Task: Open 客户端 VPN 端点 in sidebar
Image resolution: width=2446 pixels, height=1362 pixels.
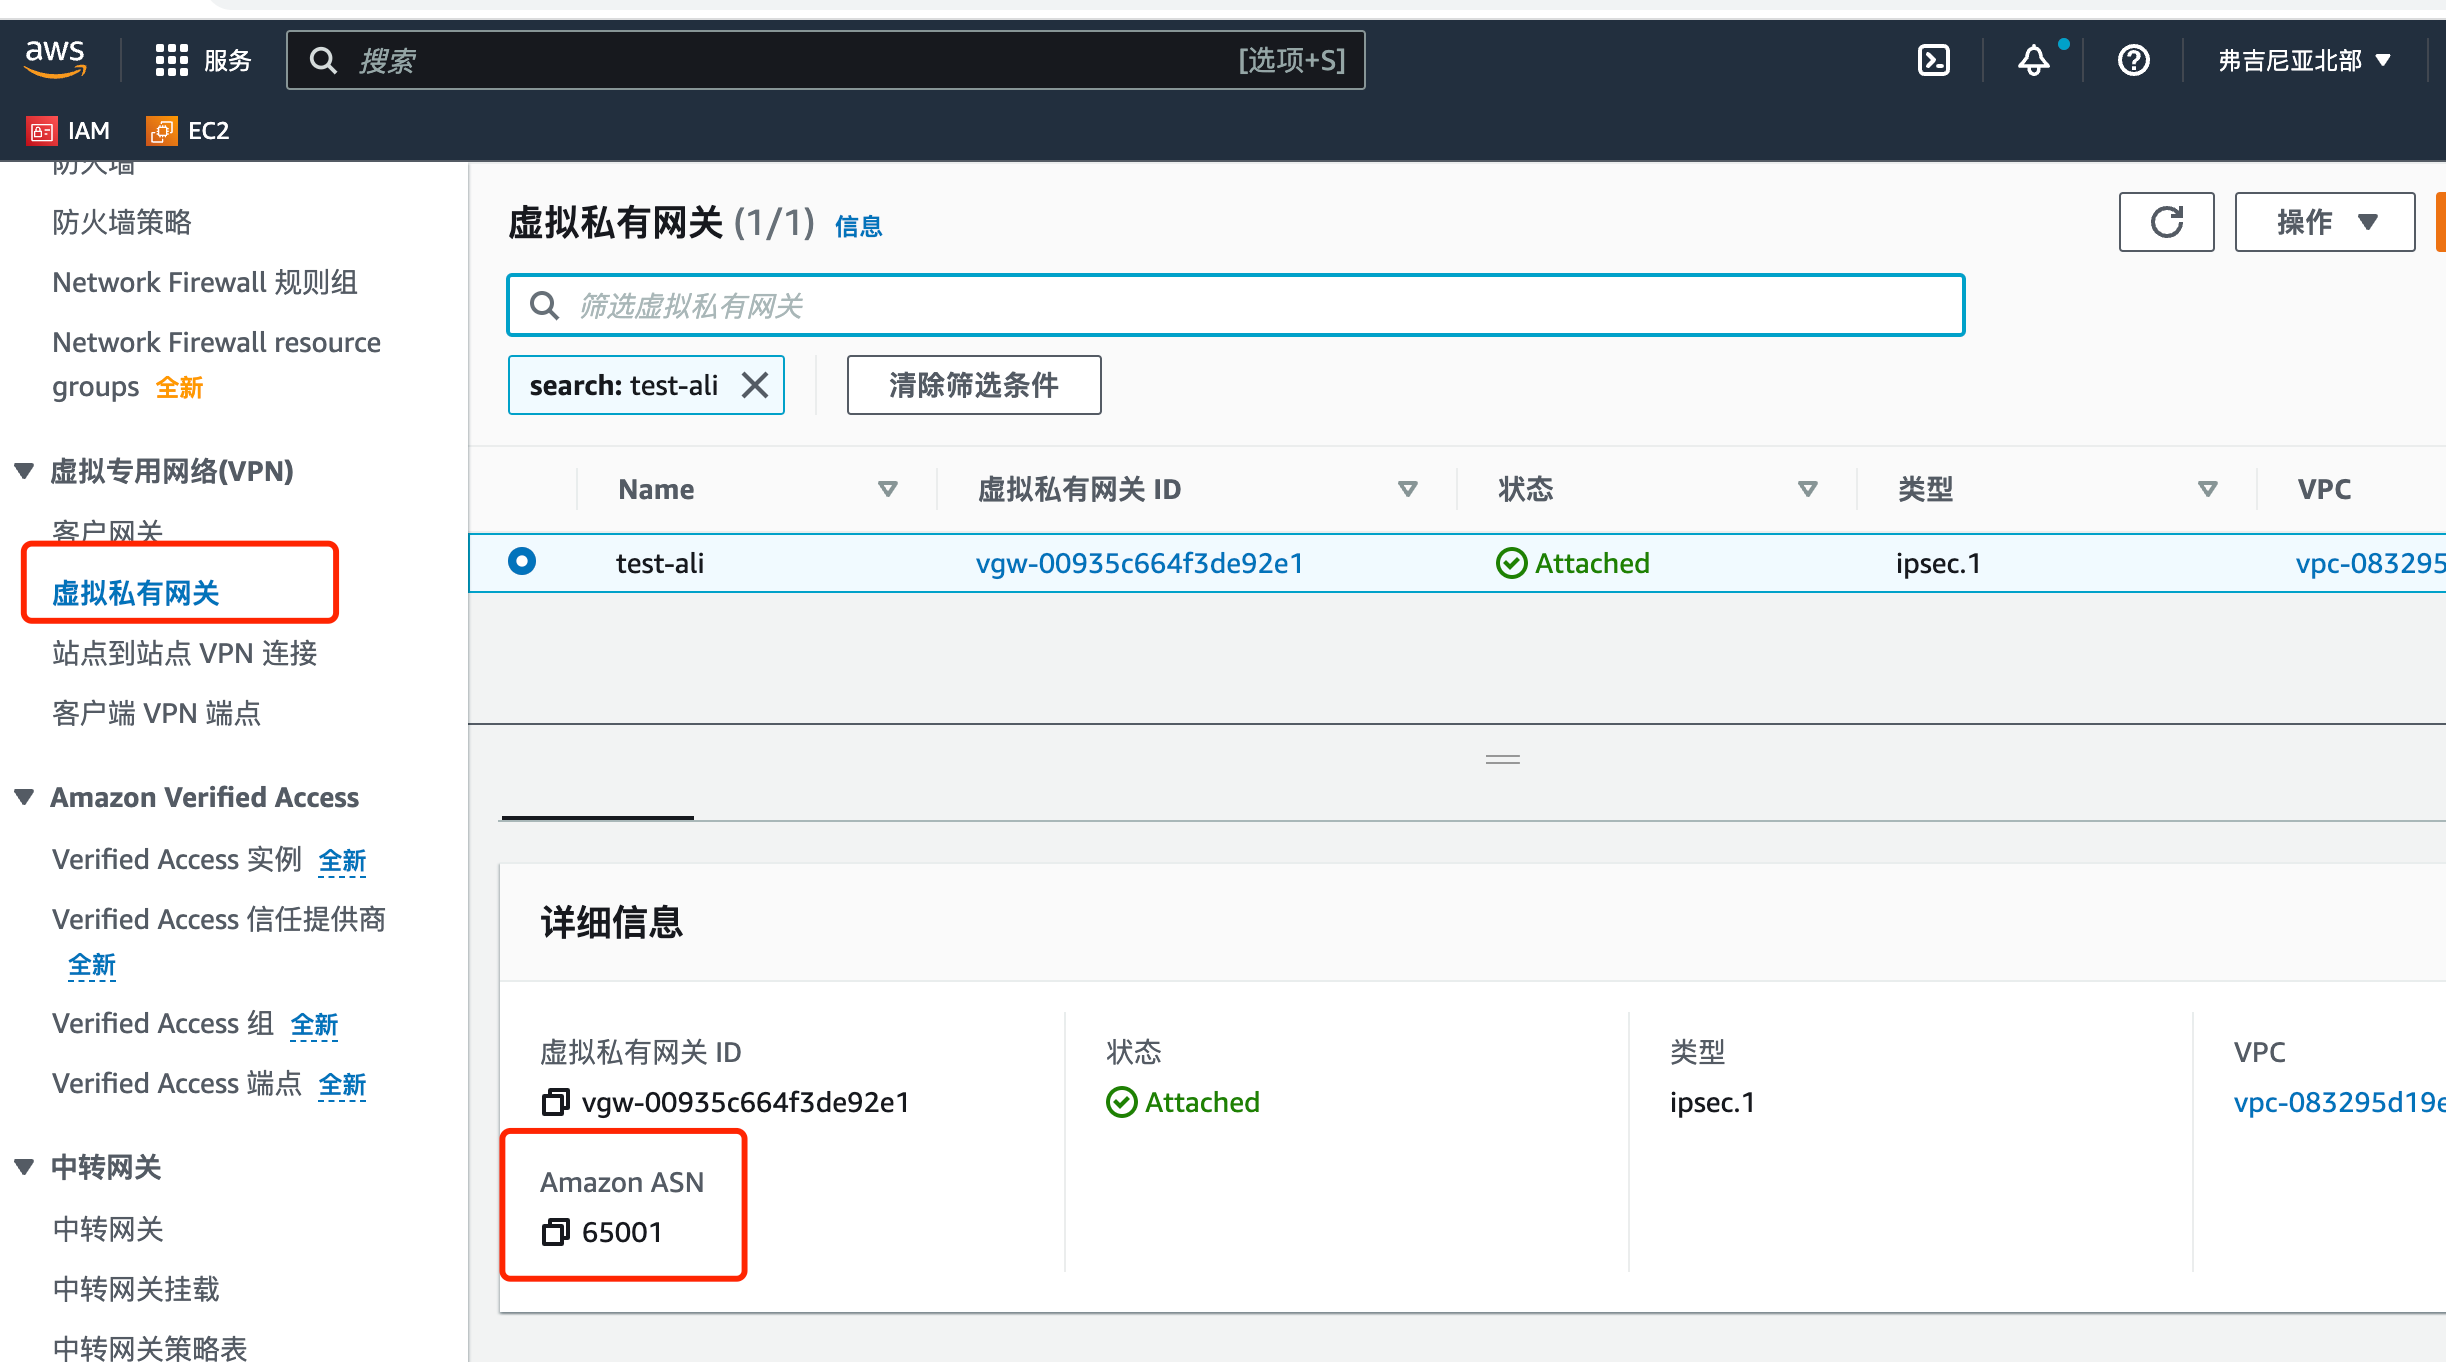Action: (x=157, y=713)
